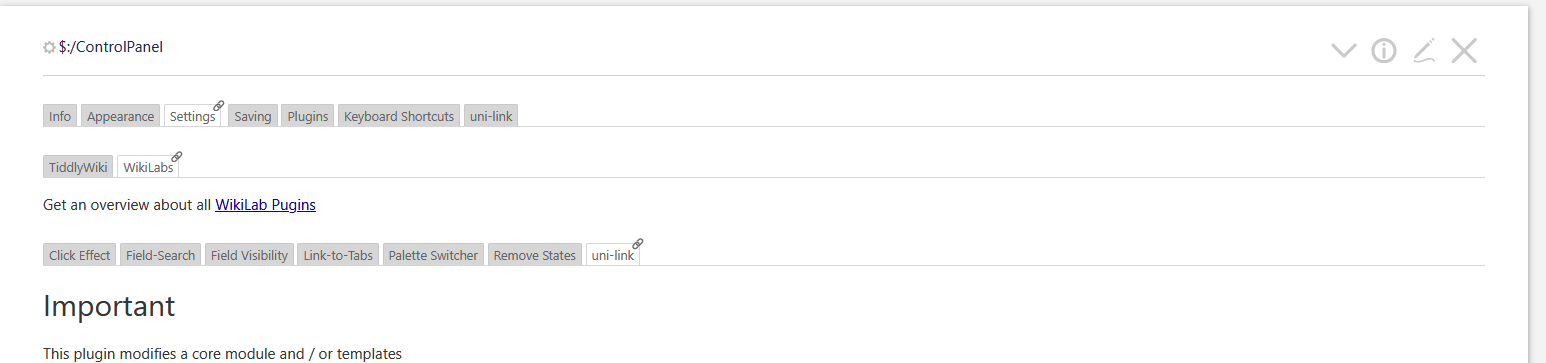Select the Saving tab
1546x363 pixels.
pyautogui.click(x=253, y=116)
